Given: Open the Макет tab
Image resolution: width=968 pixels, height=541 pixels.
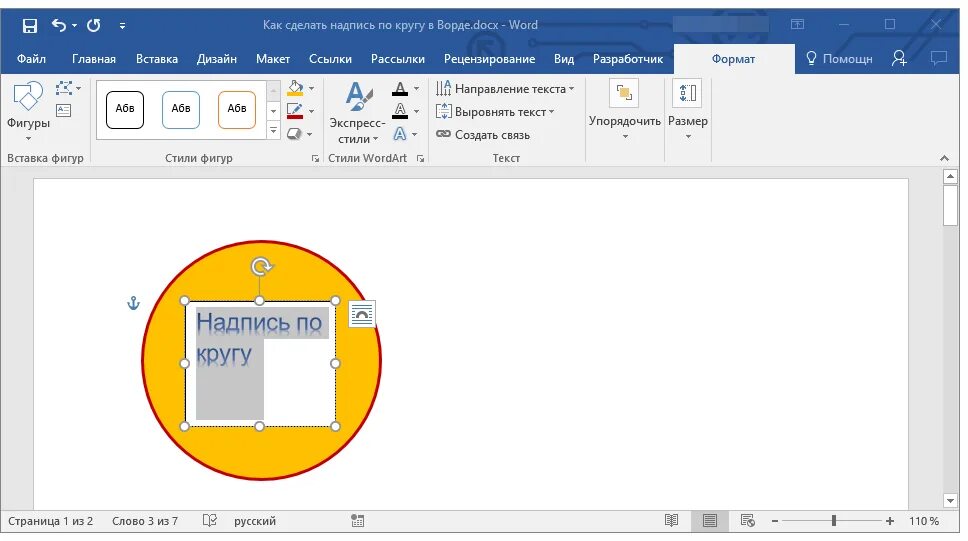Looking at the screenshot, I should pos(273,59).
